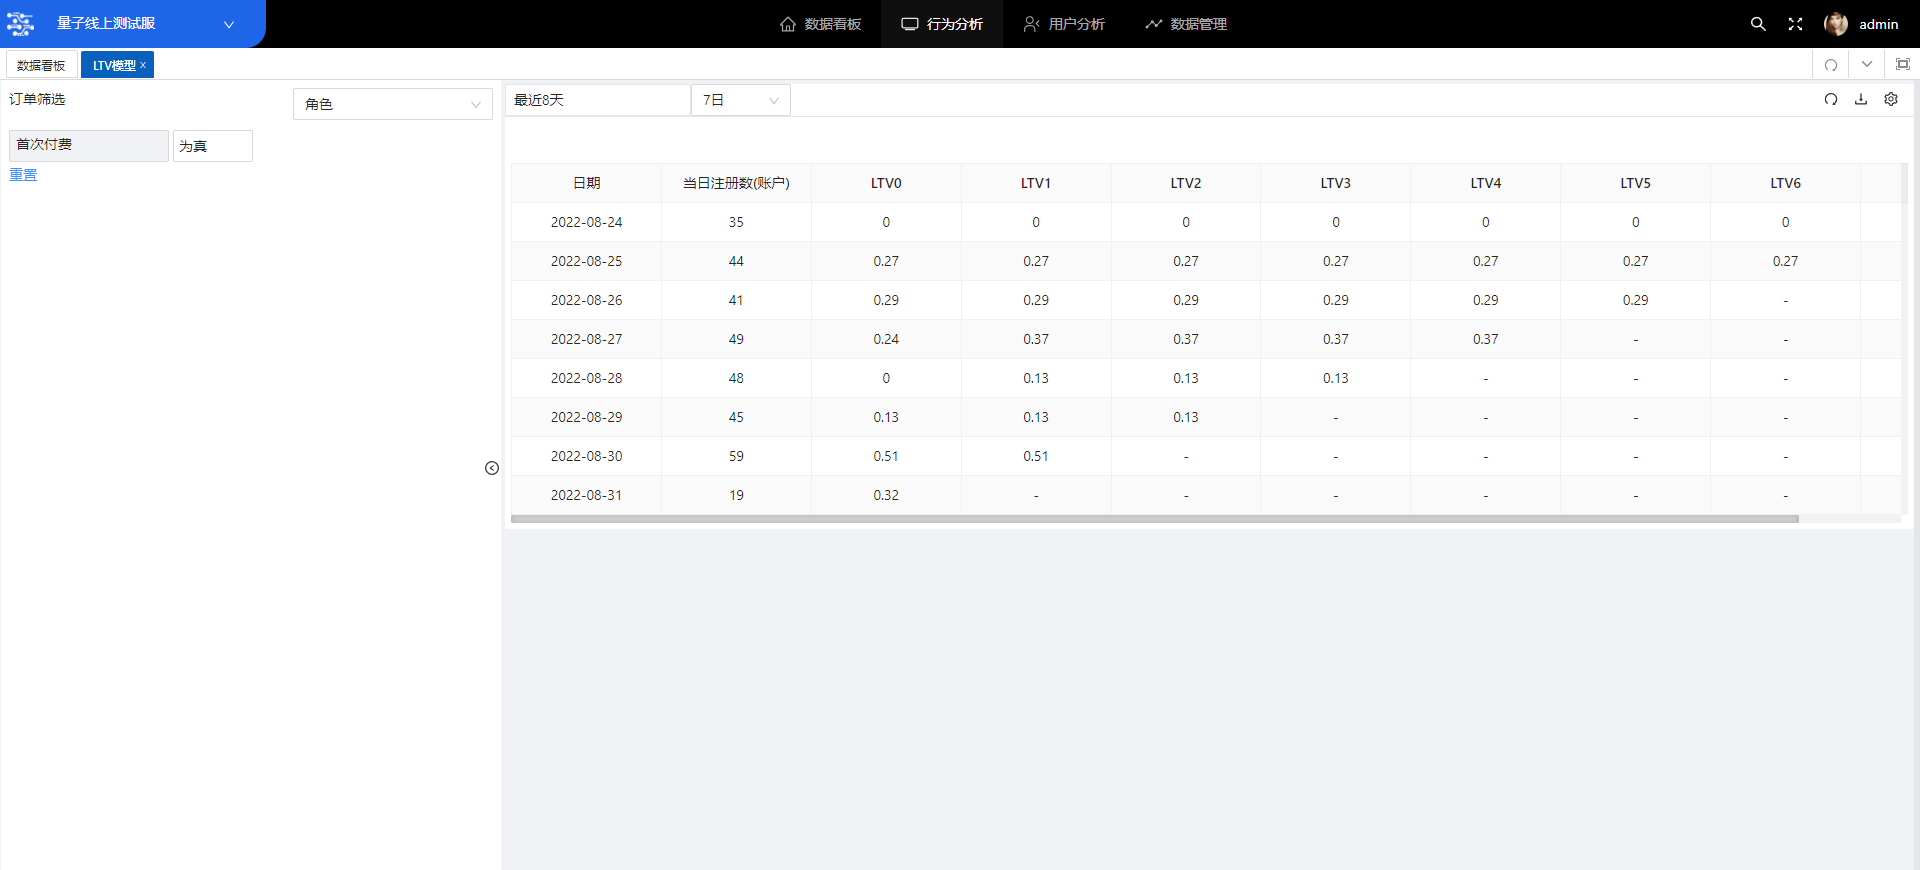Click registration count 35
Screen dimensions: 1920x870
click(x=736, y=222)
